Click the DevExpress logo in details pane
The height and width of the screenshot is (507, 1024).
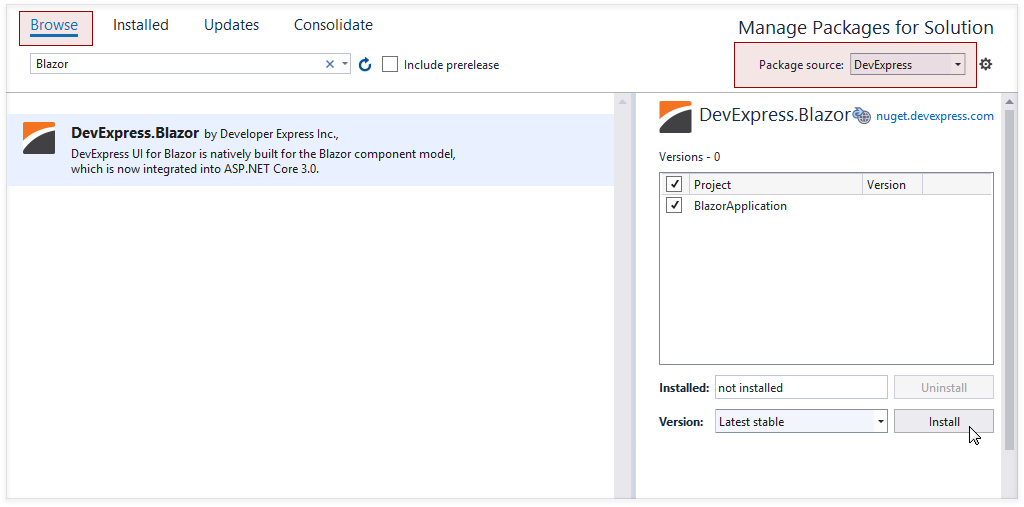[x=675, y=117]
